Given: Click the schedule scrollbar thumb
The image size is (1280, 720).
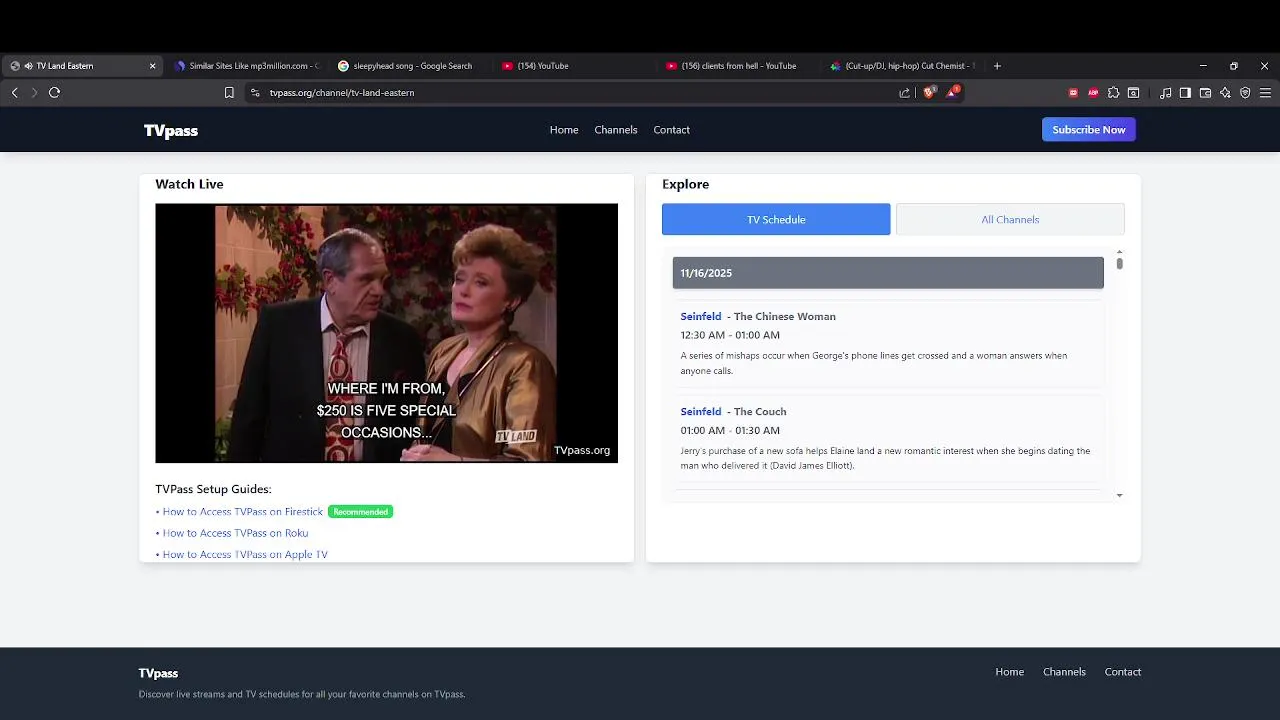Looking at the screenshot, I should pyautogui.click(x=1119, y=264).
